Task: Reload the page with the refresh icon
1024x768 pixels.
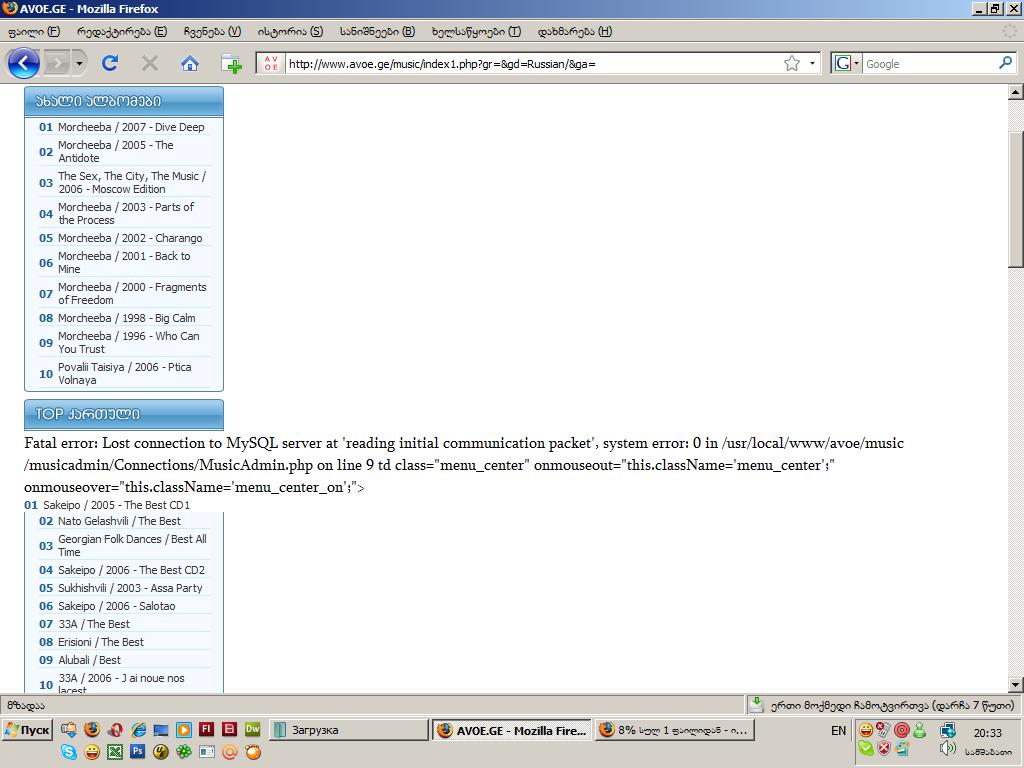Action: pyautogui.click(x=110, y=63)
